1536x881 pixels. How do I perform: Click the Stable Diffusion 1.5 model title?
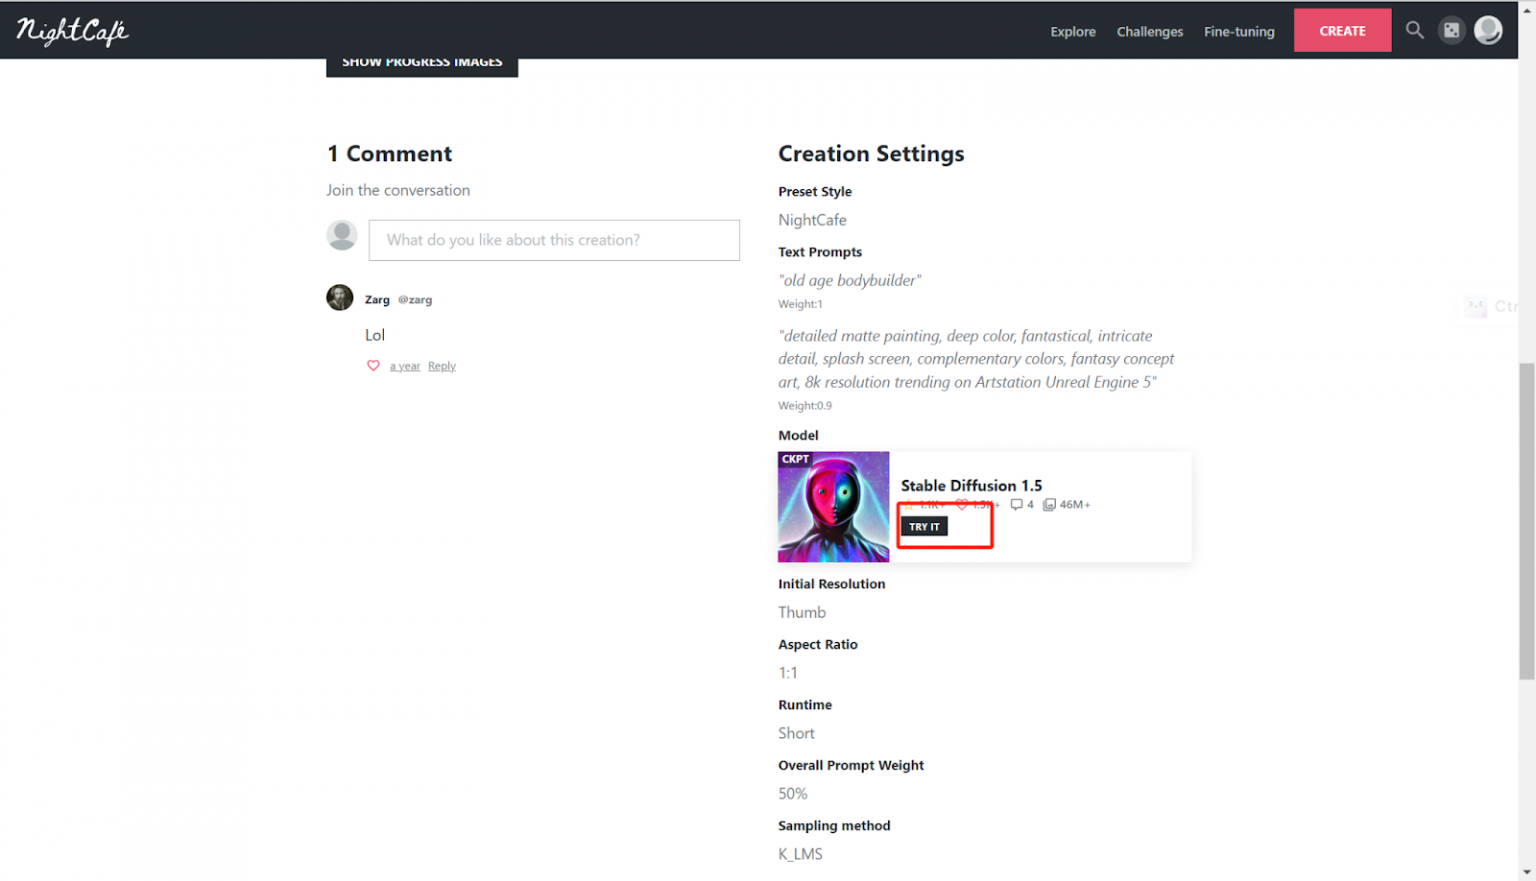point(971,485)
